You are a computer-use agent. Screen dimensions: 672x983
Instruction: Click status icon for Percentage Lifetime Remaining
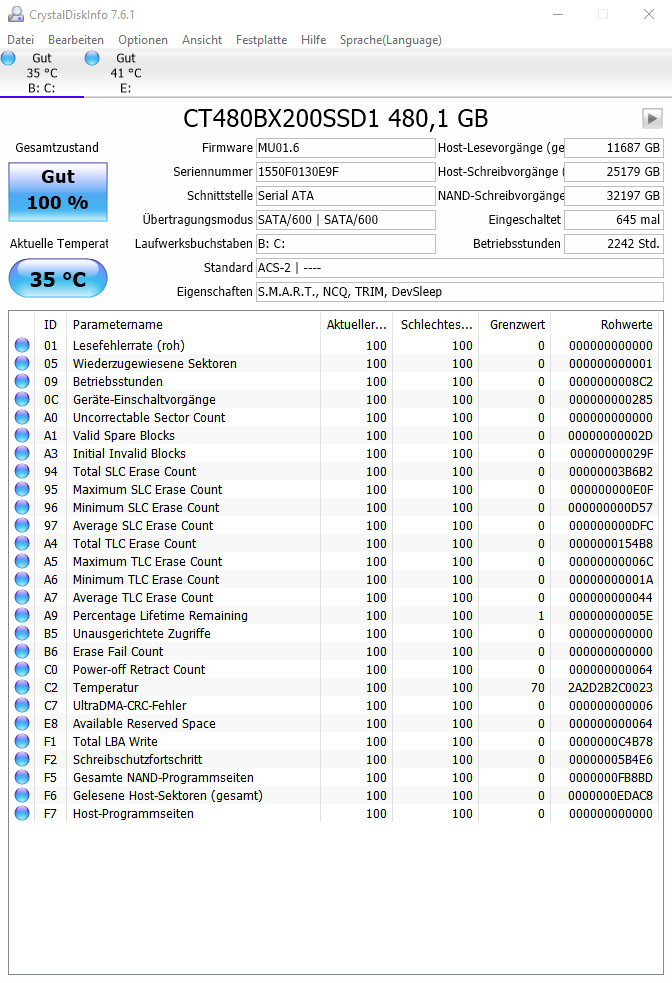pyautogui.click(x=22, y=615)
